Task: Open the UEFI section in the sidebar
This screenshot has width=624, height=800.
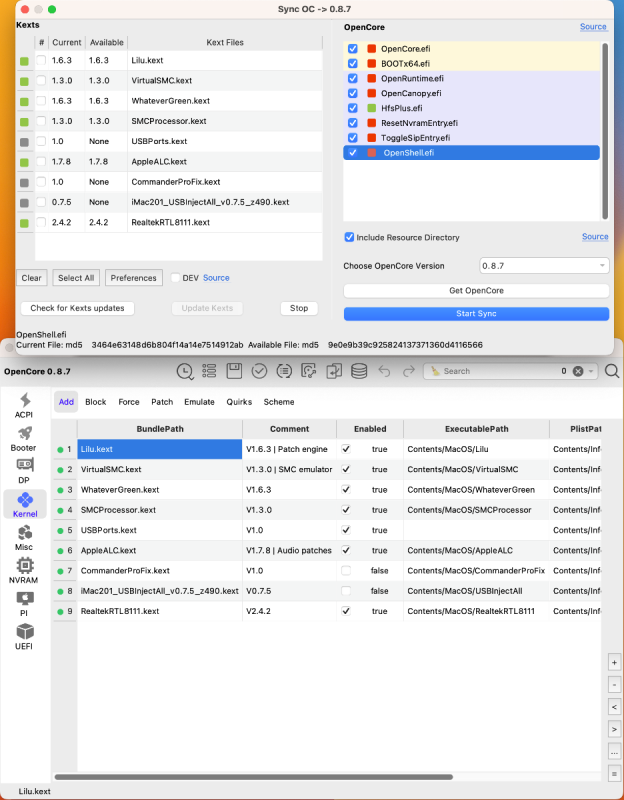Action: click(24, 637)
